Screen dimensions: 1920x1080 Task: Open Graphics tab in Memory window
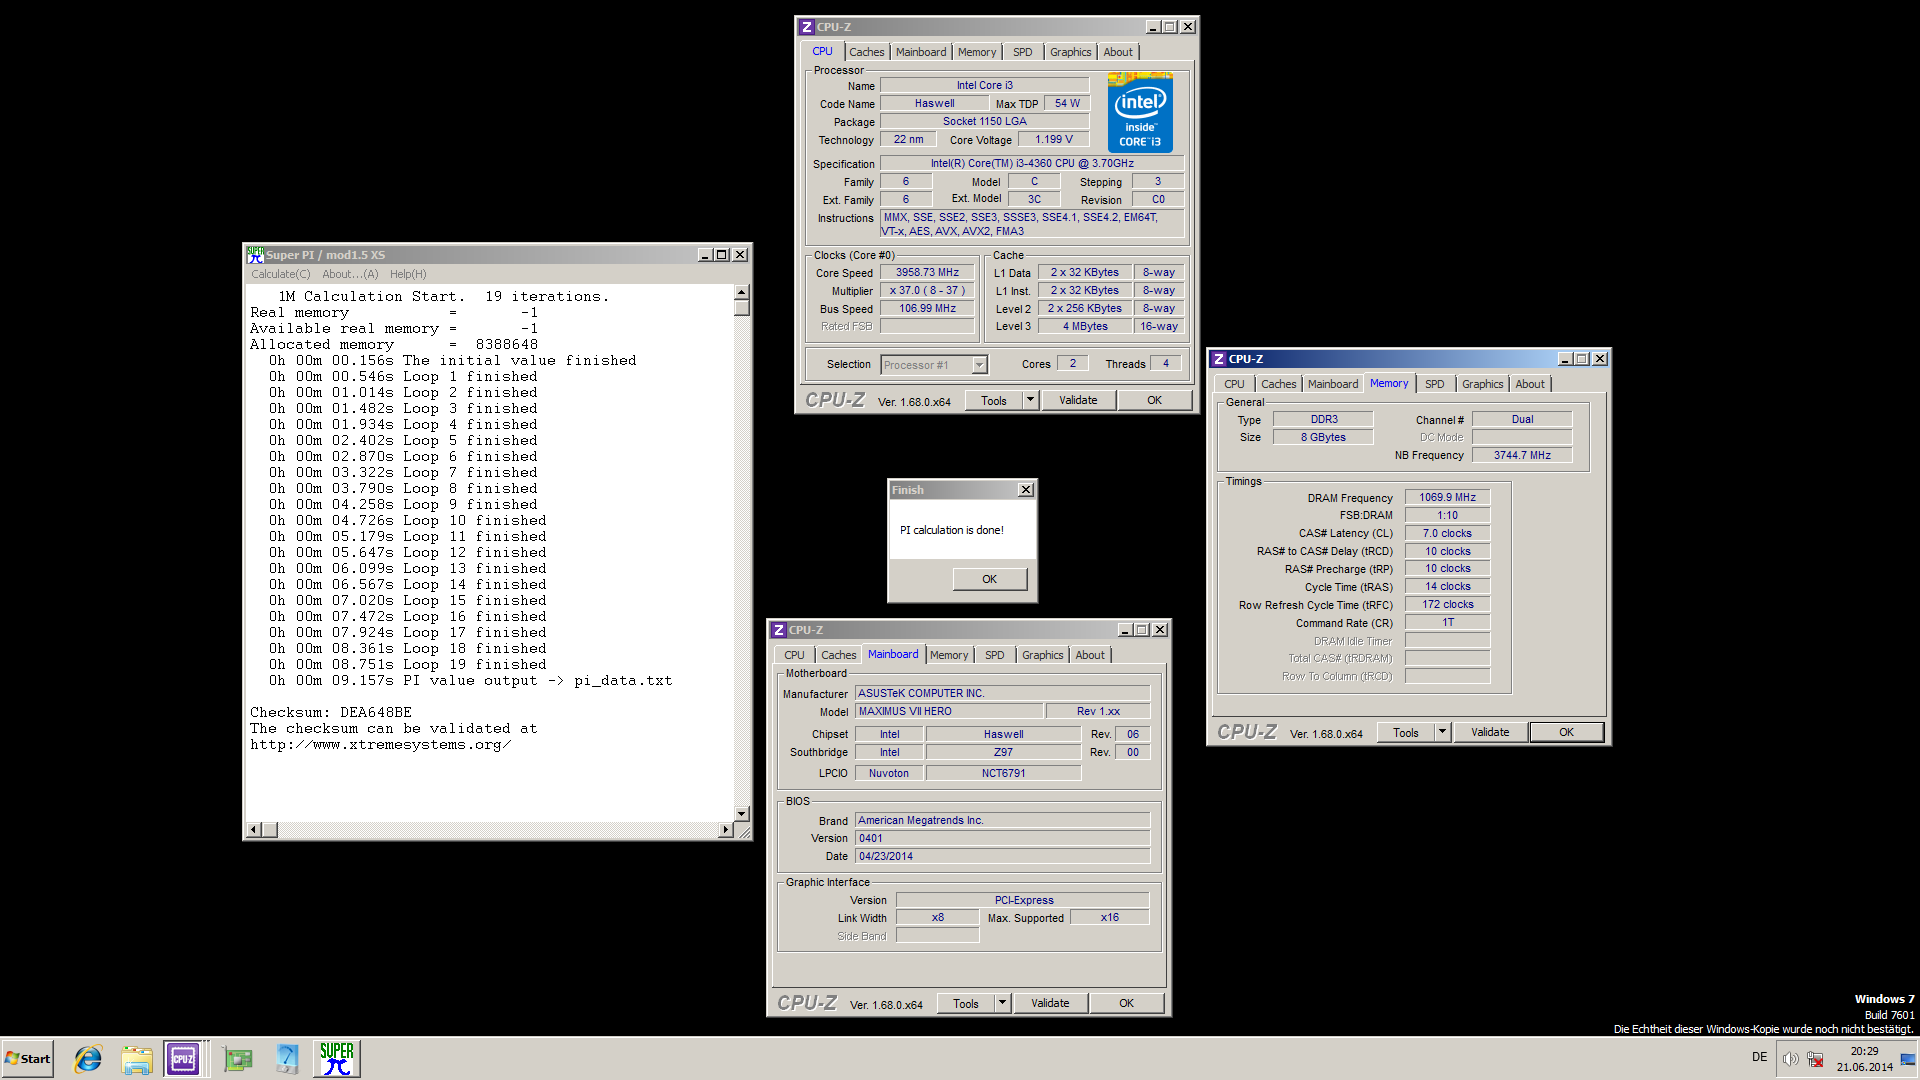(x=1482, y=384)
